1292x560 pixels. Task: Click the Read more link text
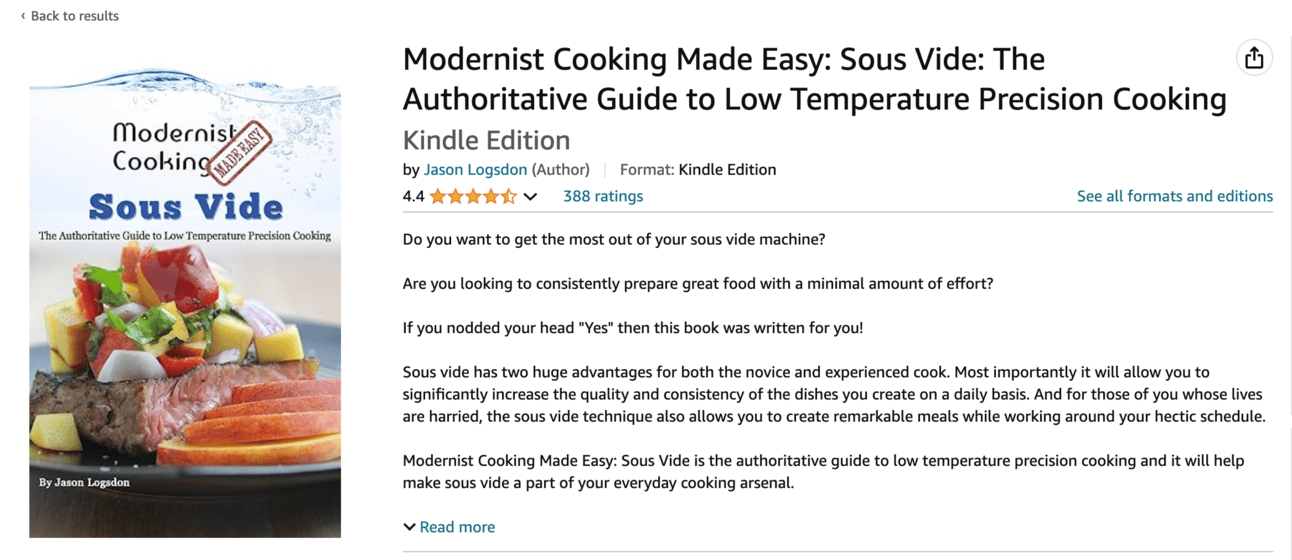pos(457,527)
